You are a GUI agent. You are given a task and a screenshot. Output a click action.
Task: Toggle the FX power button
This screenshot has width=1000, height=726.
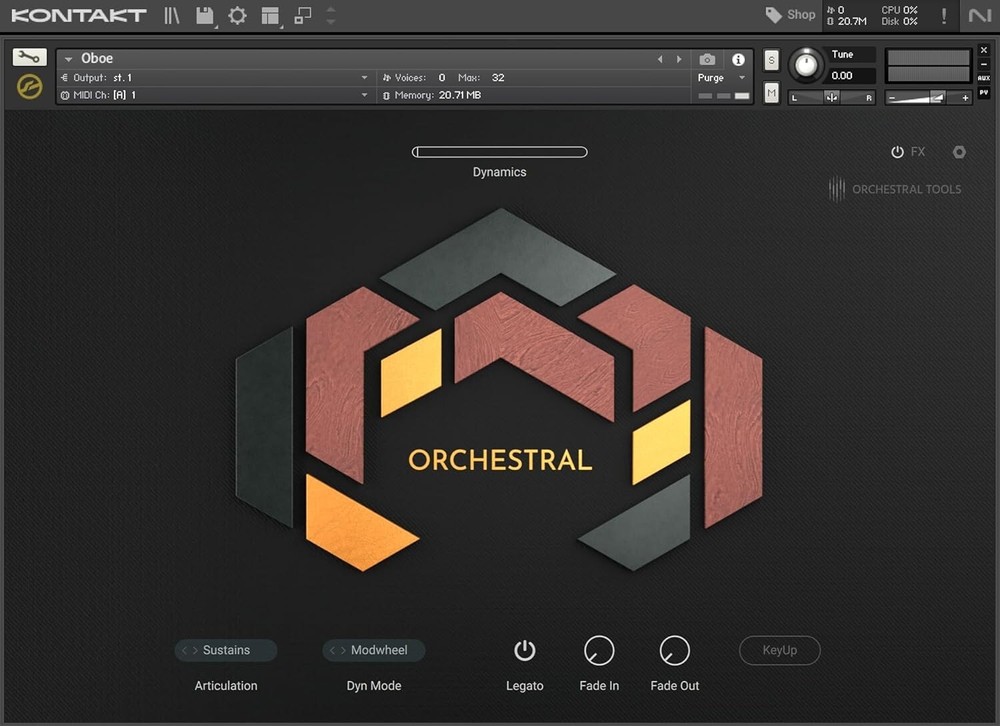tap(898, 152)
